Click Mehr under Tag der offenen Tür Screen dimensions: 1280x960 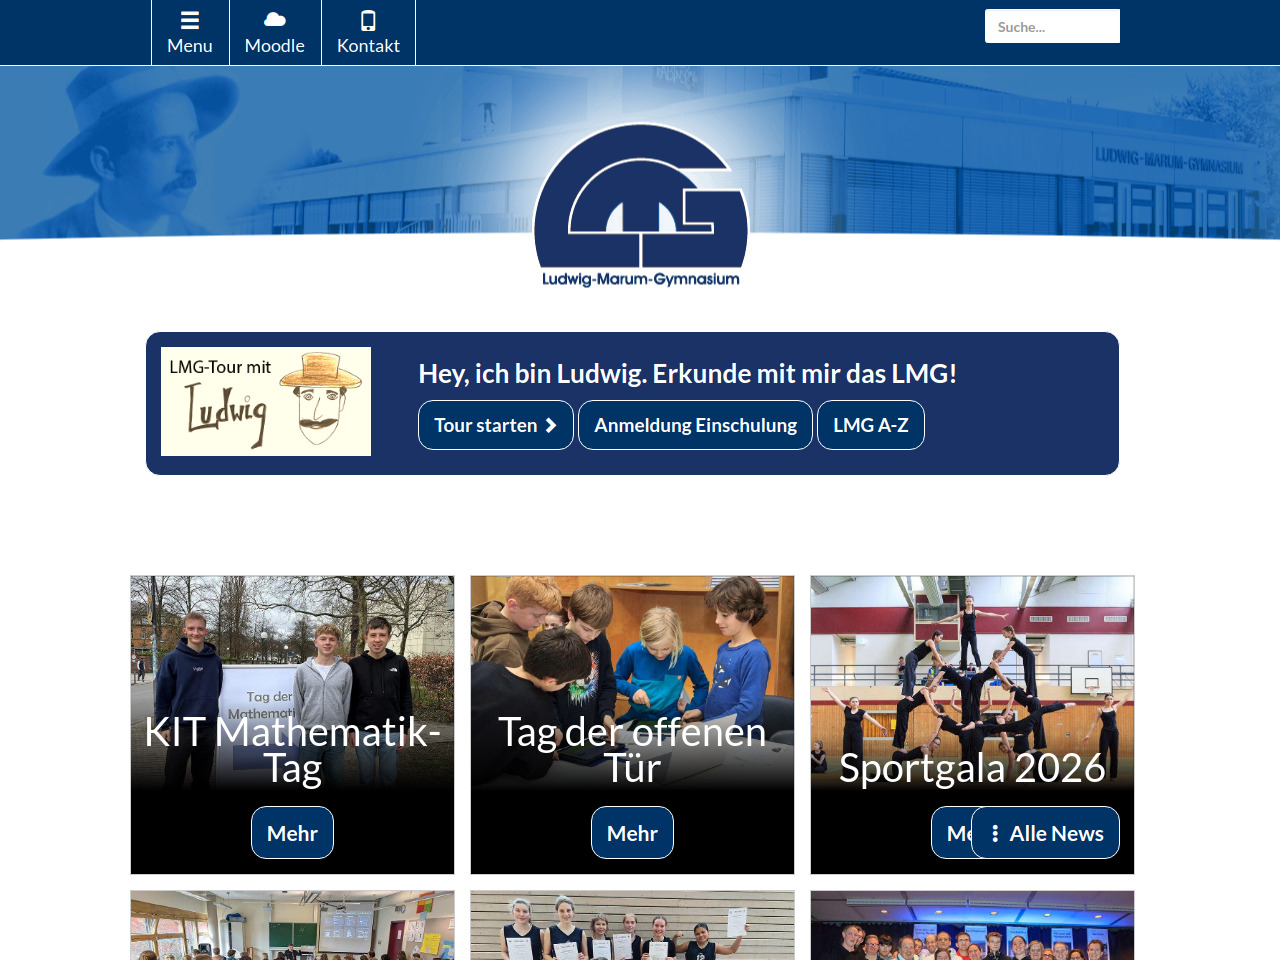[632, 833]
